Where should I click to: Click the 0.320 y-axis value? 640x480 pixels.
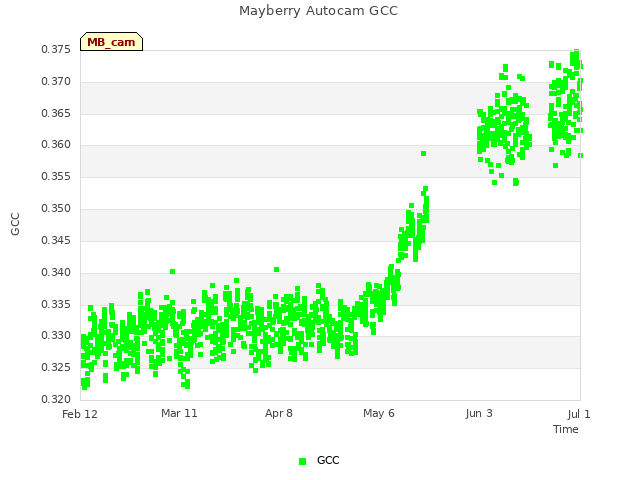click(x=56, y=399)
